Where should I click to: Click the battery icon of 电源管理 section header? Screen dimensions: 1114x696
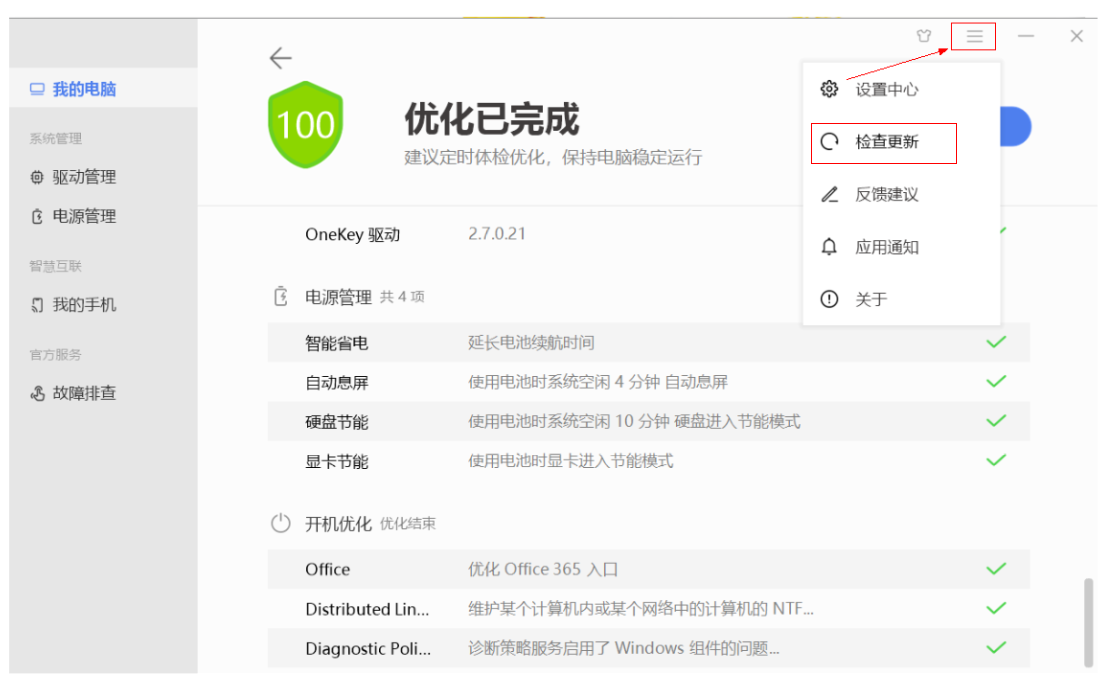click(281, 296)
